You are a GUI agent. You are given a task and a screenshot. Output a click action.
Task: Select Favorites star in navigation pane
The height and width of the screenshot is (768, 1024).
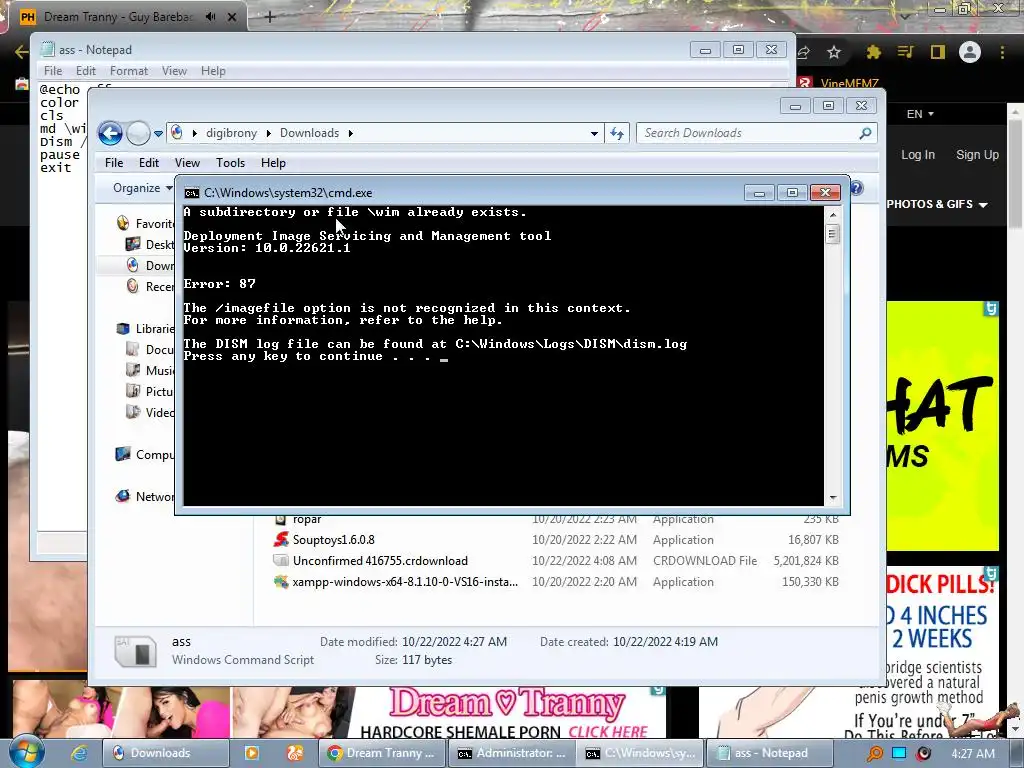123,223
